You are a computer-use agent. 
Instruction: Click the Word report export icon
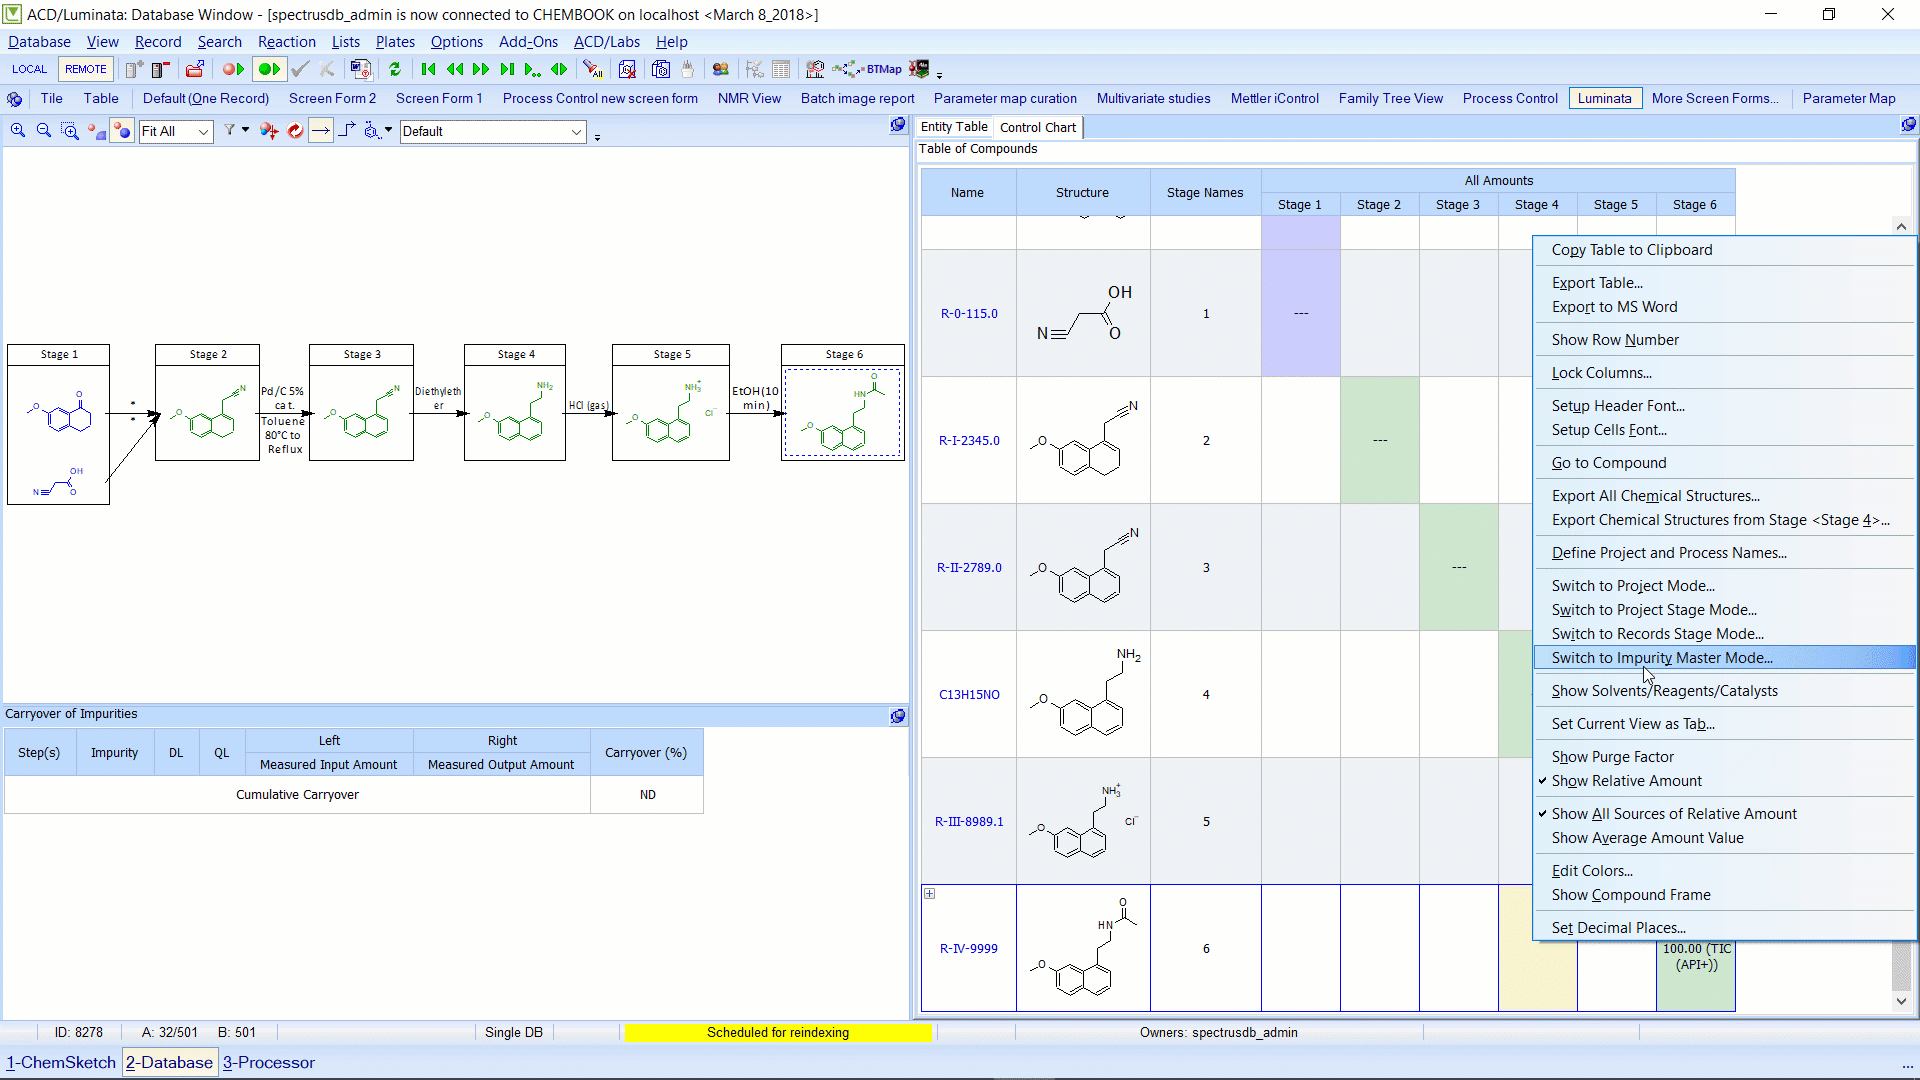pos(361,69)
